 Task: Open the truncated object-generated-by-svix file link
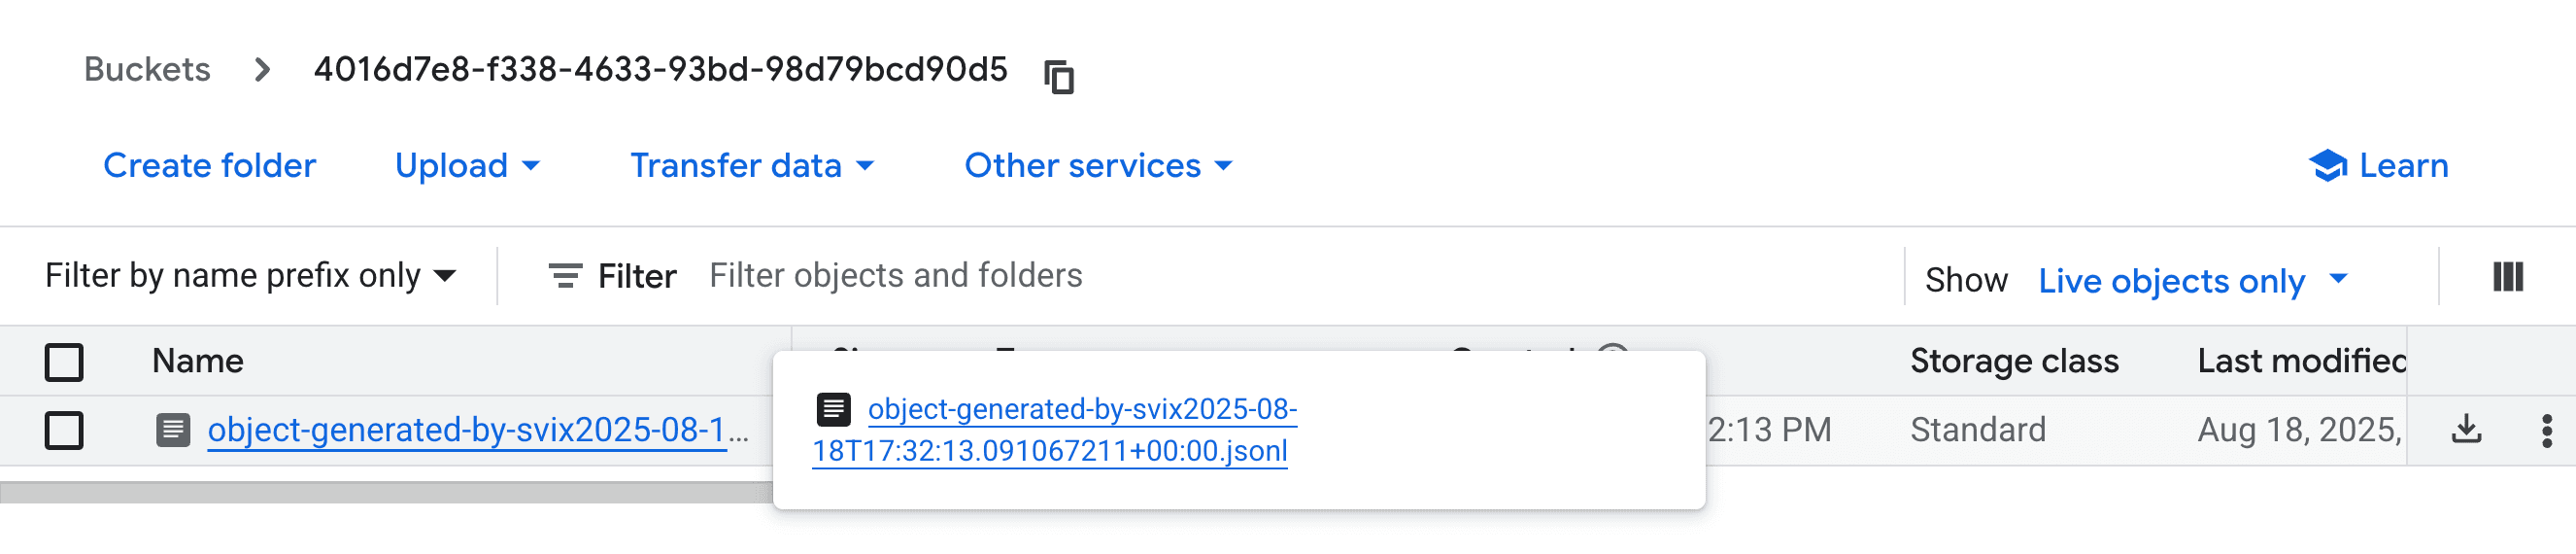pos(466,430)
